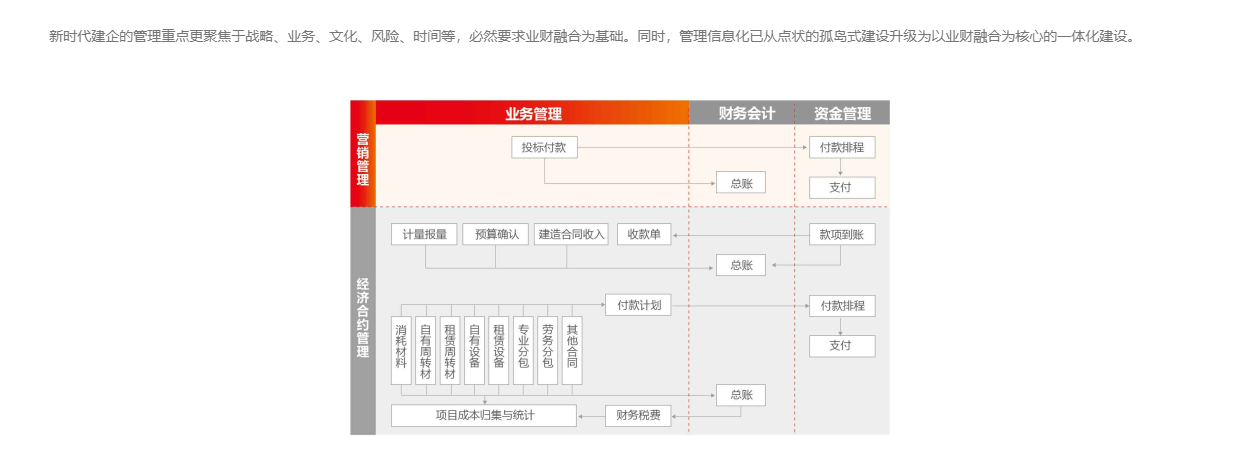Image resolution: width=1238 pixels, height=463 pixels.
Task: Click the 付款计划 box
Action: [638, 305]
